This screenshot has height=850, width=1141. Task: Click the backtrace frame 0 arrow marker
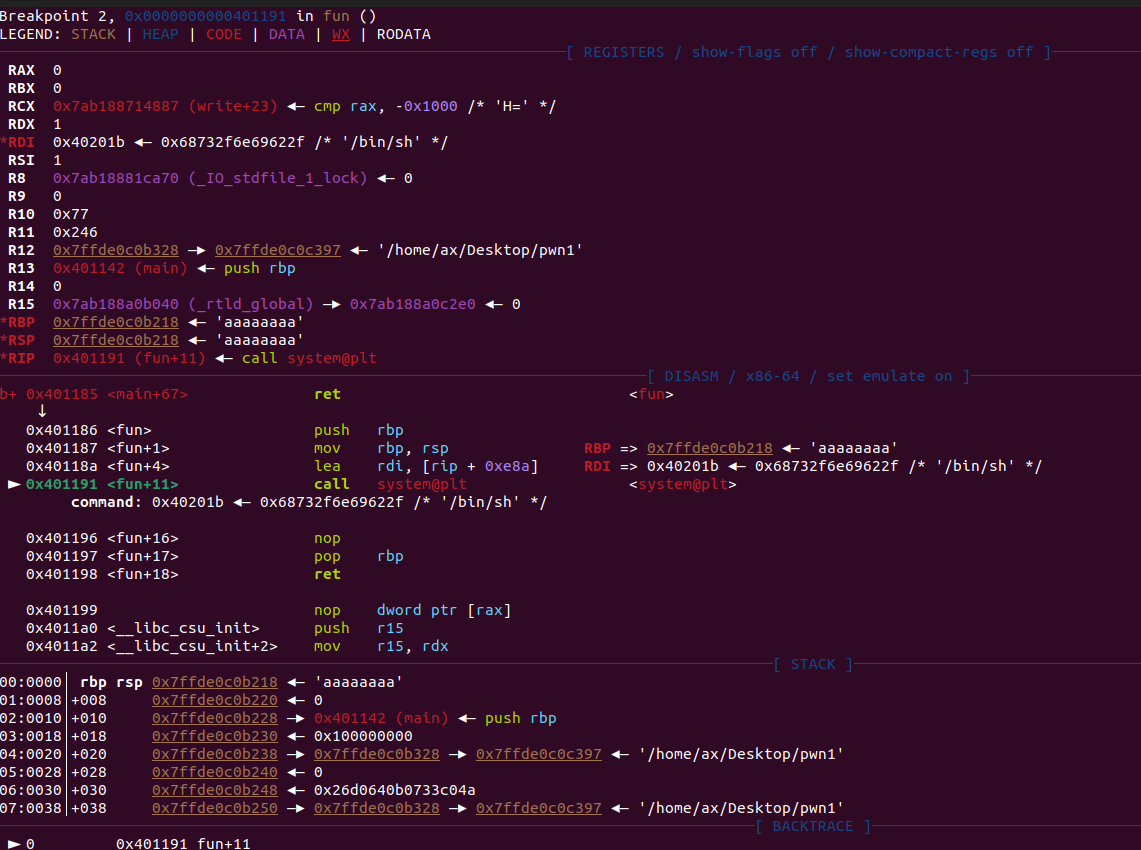pos(14,844)
